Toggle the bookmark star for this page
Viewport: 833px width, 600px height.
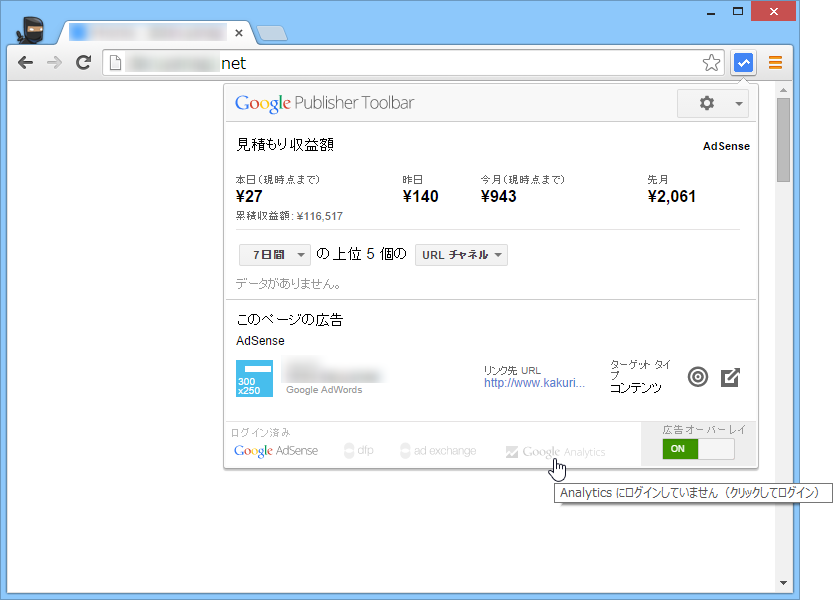point(711,62)
